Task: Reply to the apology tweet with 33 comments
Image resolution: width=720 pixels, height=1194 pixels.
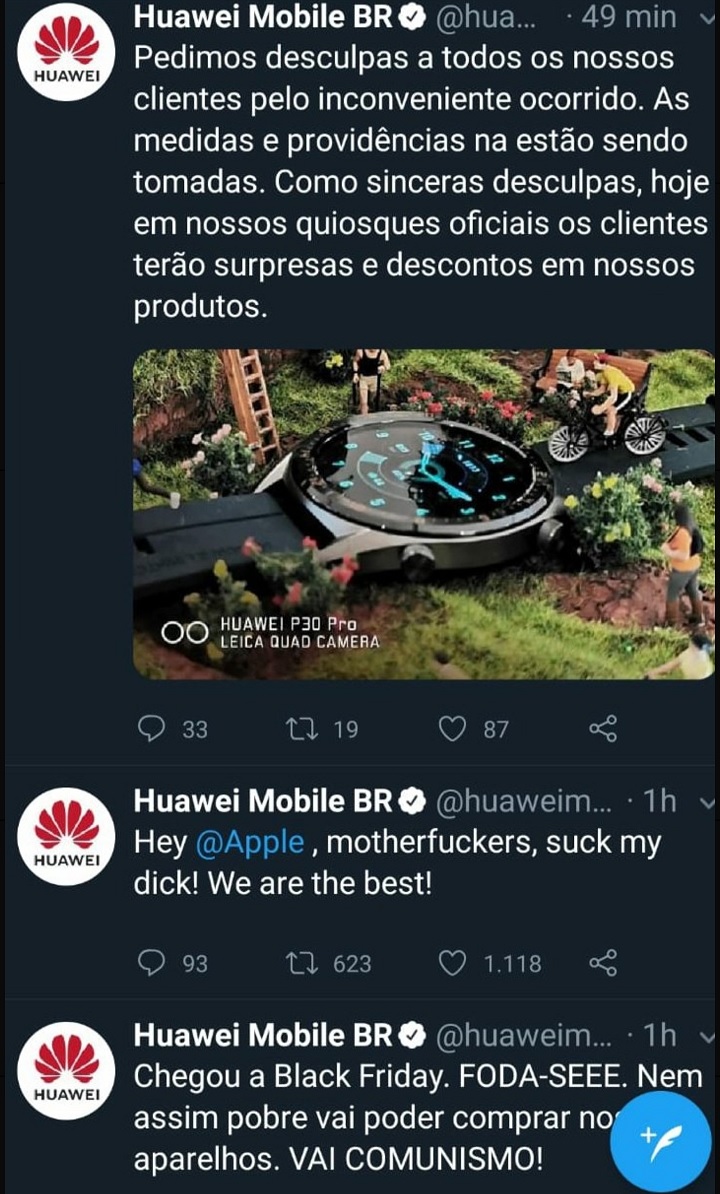Action: 151,729
